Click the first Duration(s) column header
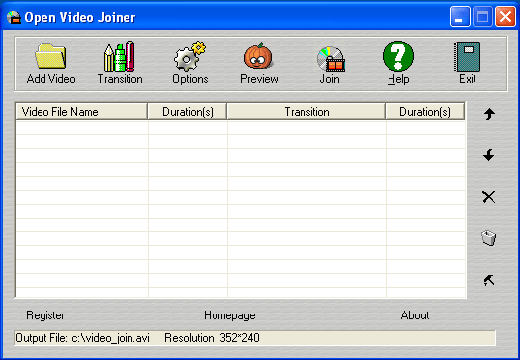Image resolution: width=520 pixels, height=360 pixels. (187, 112)
